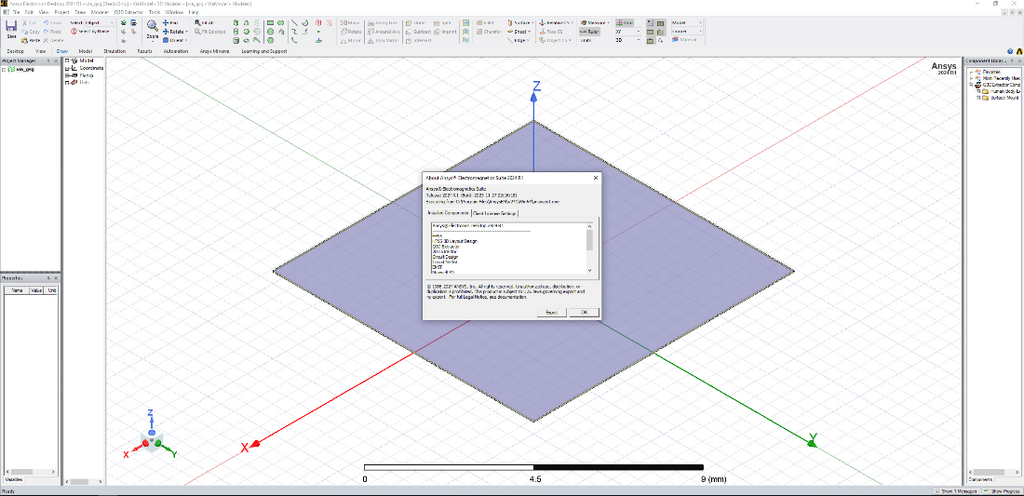This screenshot has width=1024, height=496.
Task: Click the Undo arrow icon
Action: click(x=46, y=22)
